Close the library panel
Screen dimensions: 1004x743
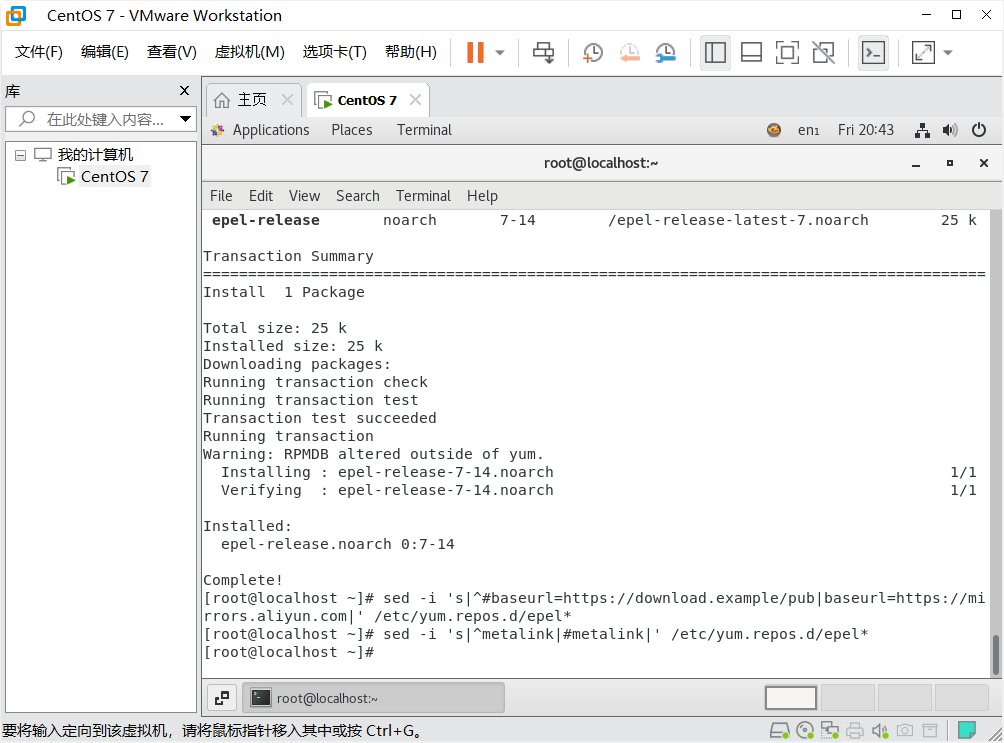click(184, 91)
